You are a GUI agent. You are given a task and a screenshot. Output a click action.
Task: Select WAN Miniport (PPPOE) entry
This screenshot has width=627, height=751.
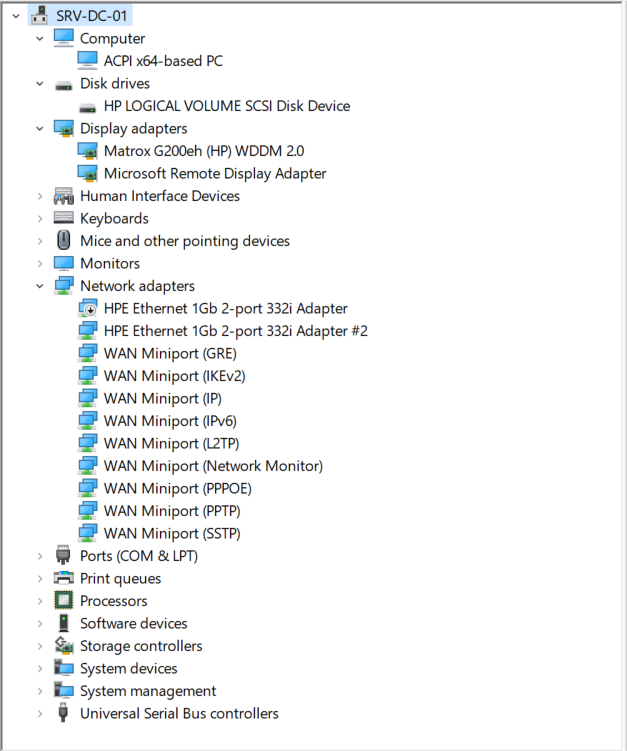pos(178,489)
